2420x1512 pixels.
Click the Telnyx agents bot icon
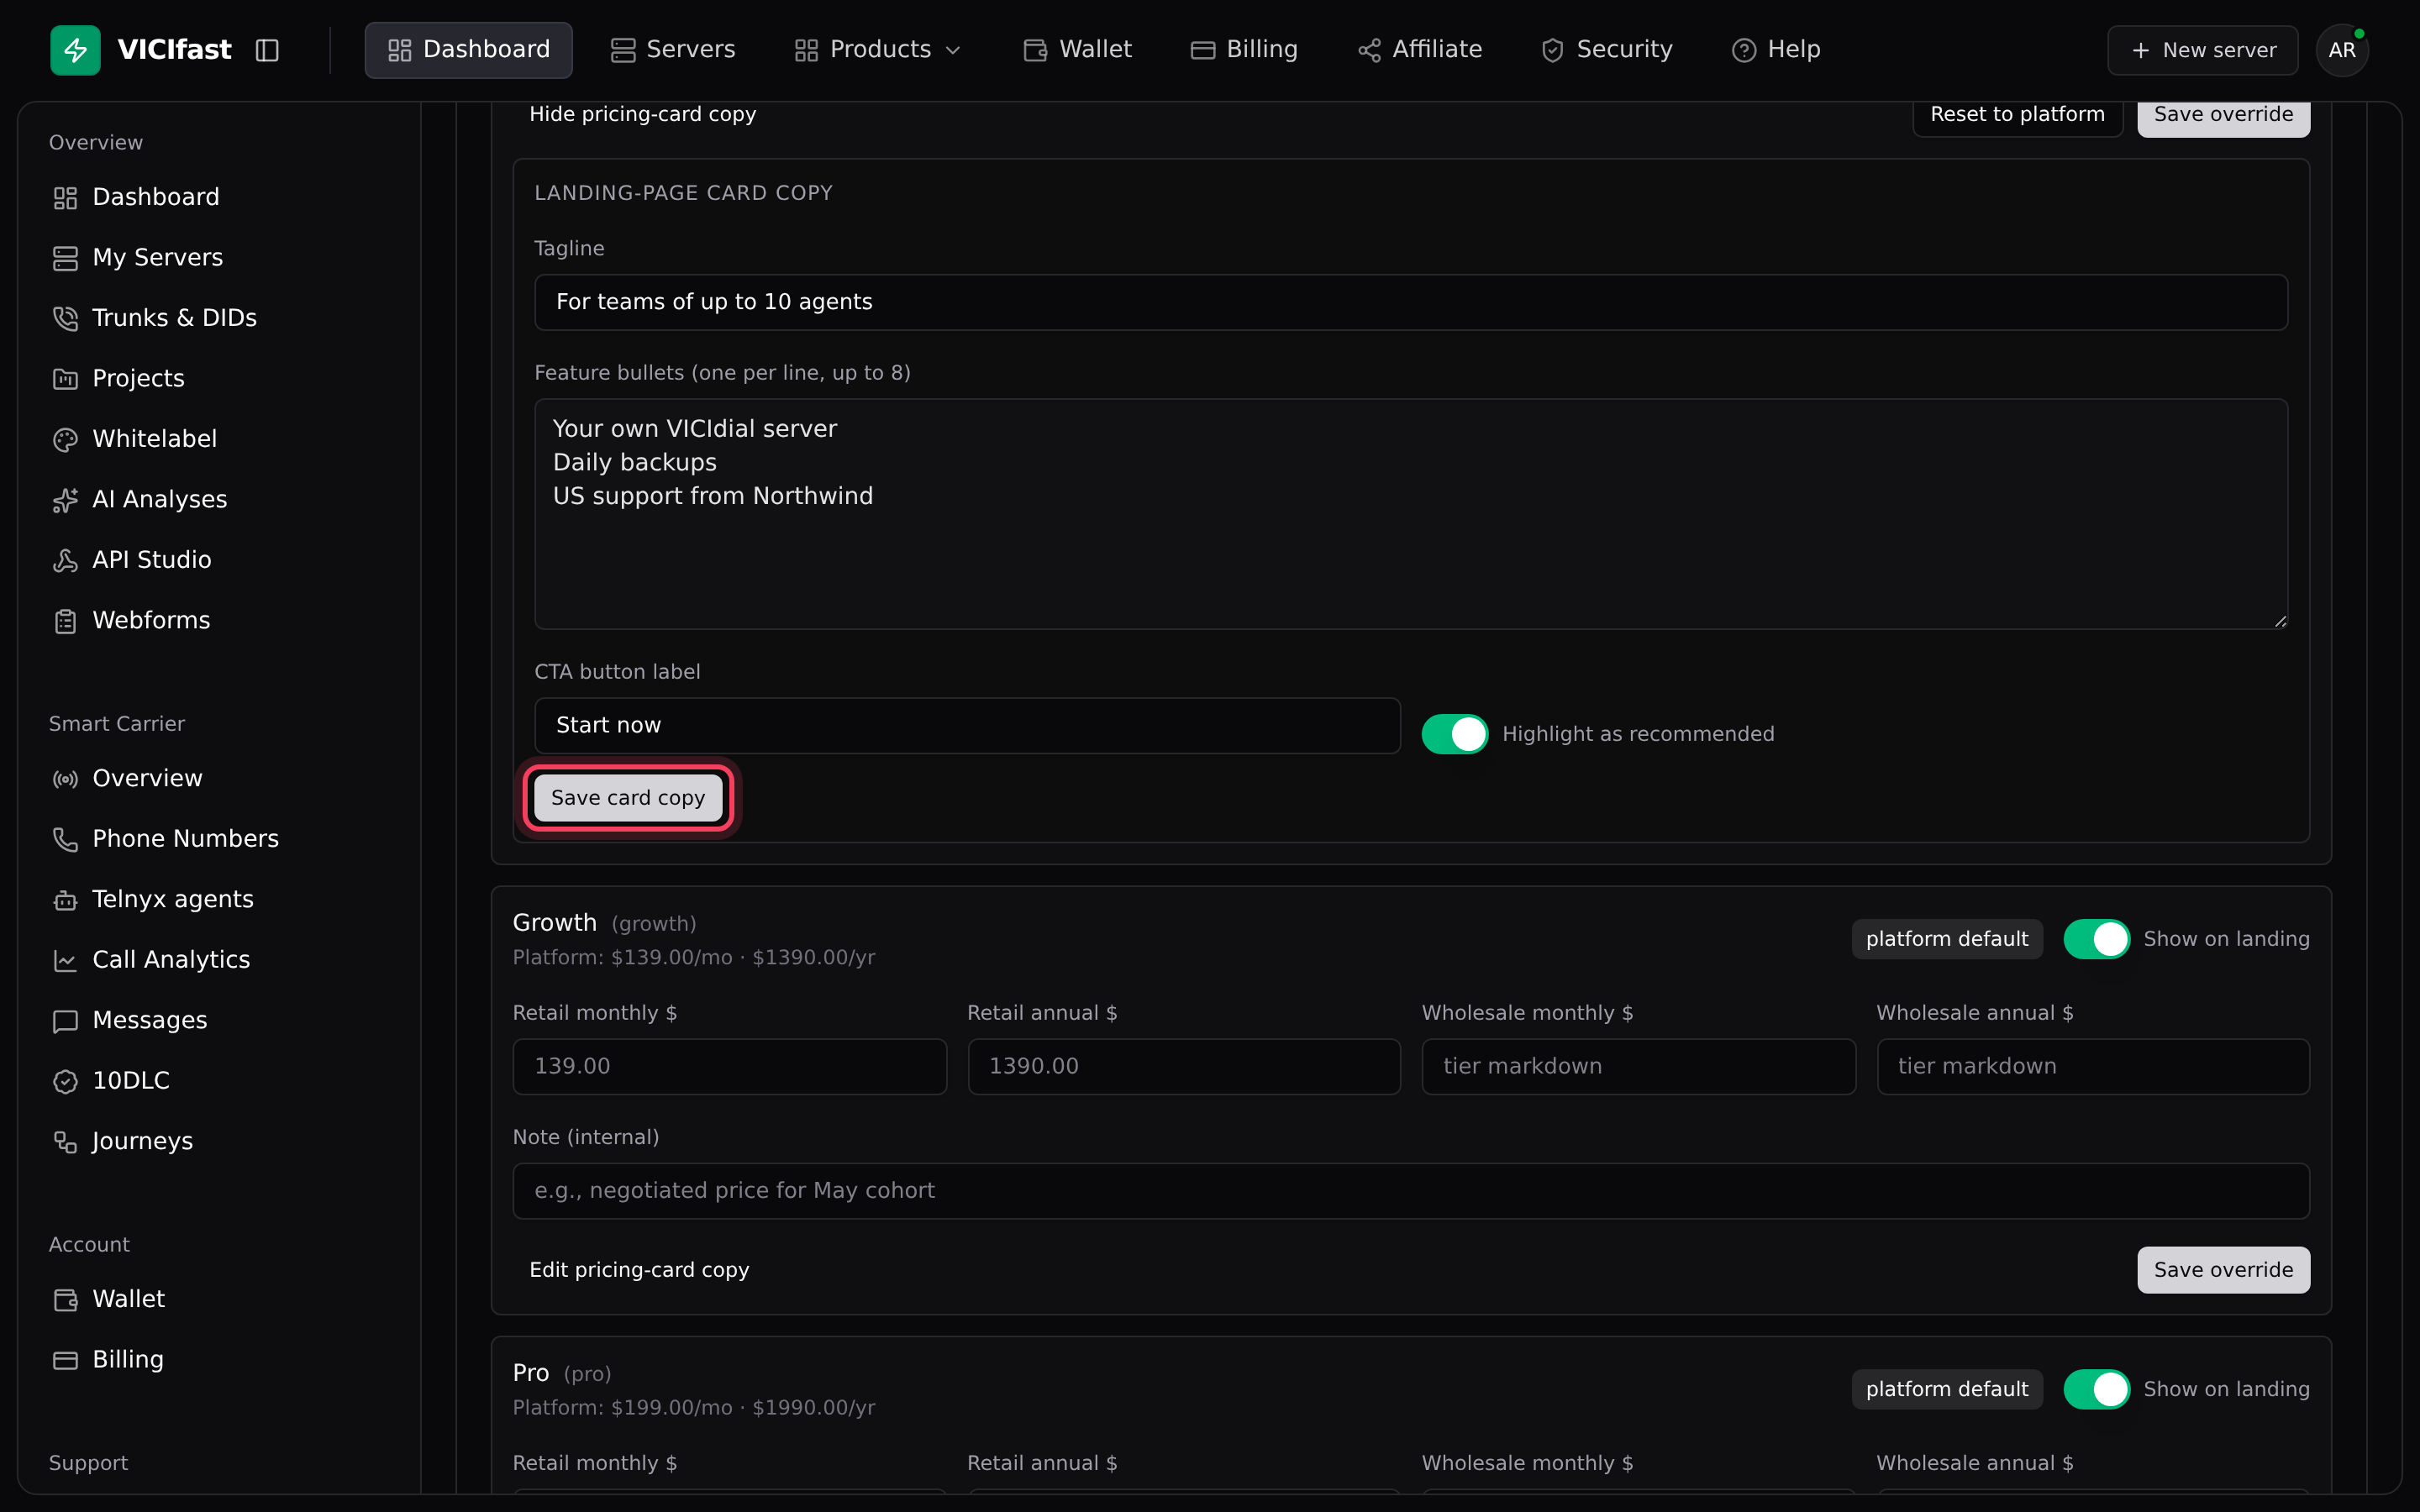tap(65, 900)
